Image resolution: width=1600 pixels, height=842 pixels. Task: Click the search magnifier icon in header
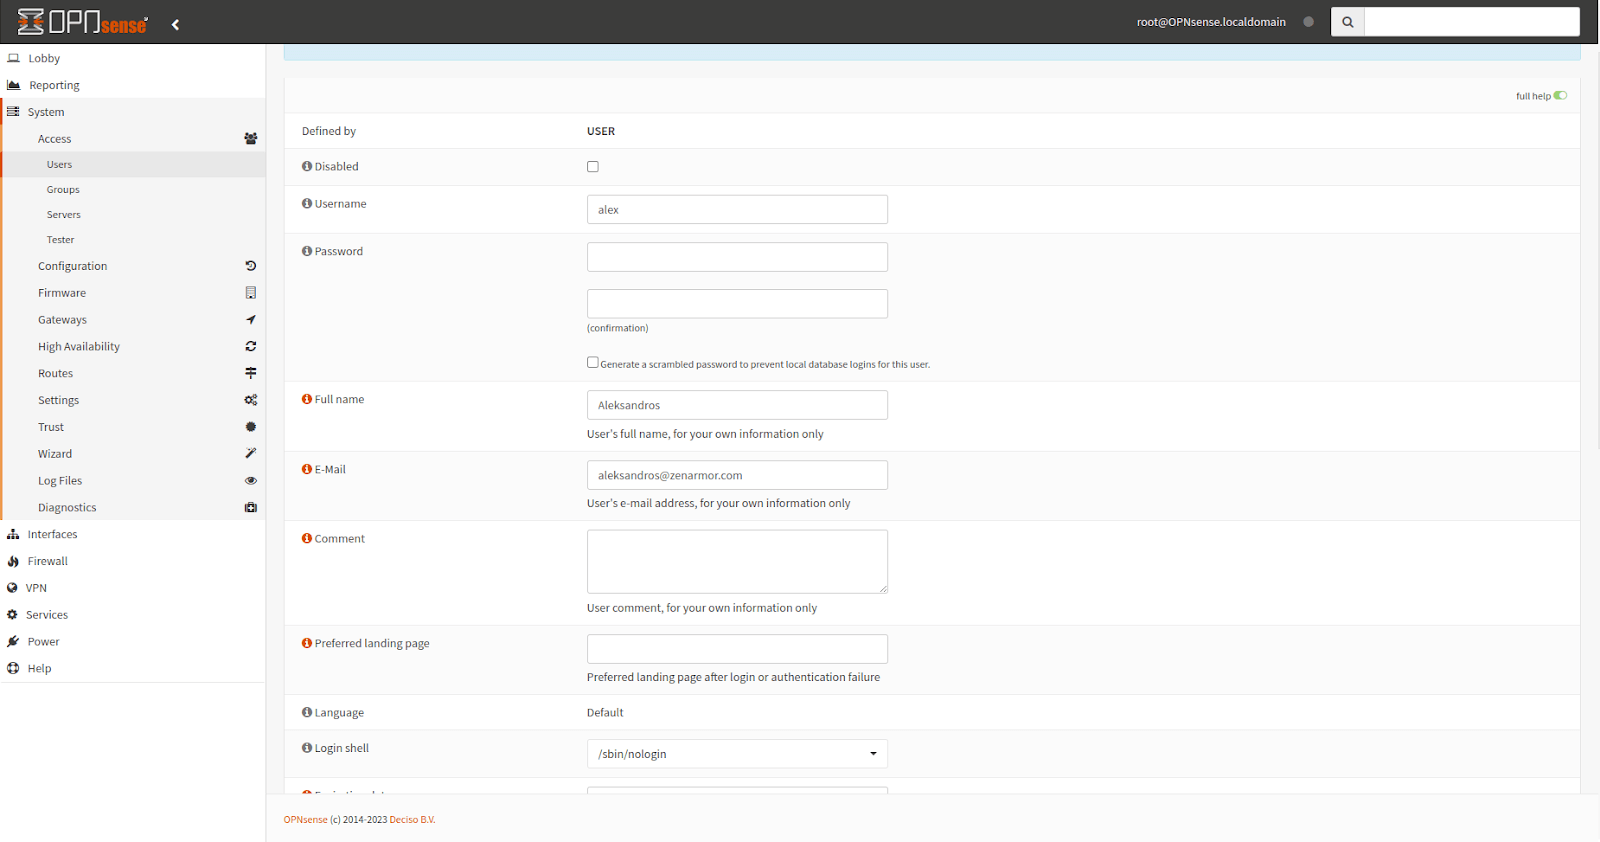point(1347,22)
